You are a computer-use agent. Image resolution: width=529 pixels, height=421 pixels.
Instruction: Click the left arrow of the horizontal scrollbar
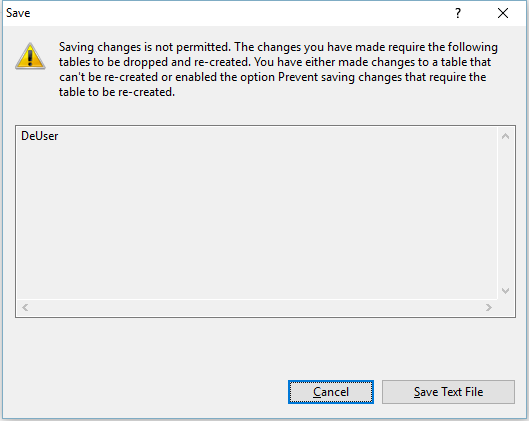tap(25, 307)
